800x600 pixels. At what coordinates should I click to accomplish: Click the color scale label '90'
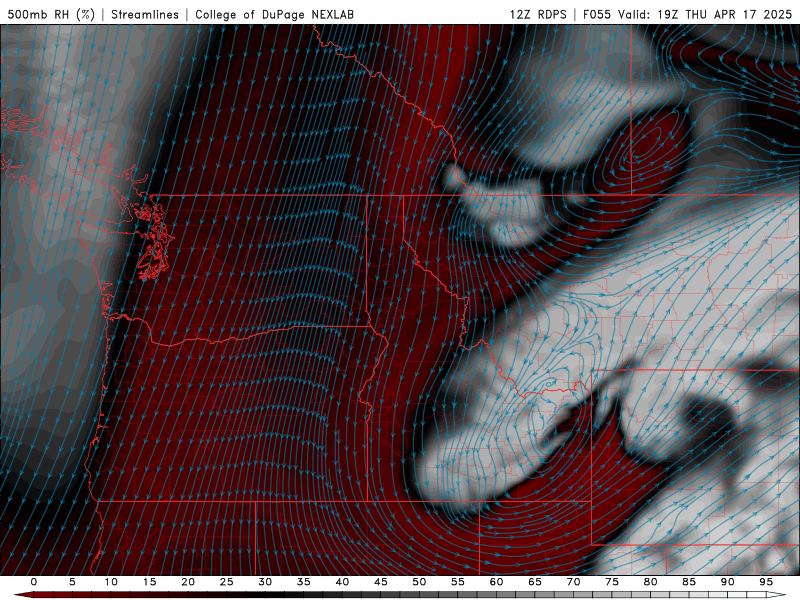tap(728, 582)
